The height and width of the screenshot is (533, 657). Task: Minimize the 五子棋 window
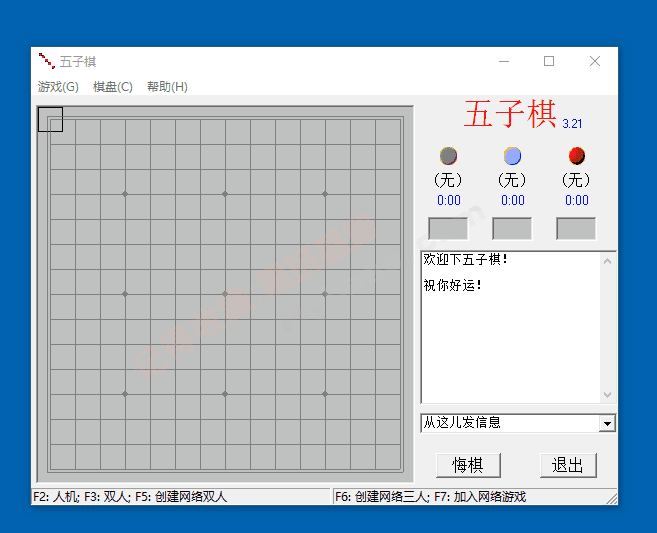click(504, 61)
